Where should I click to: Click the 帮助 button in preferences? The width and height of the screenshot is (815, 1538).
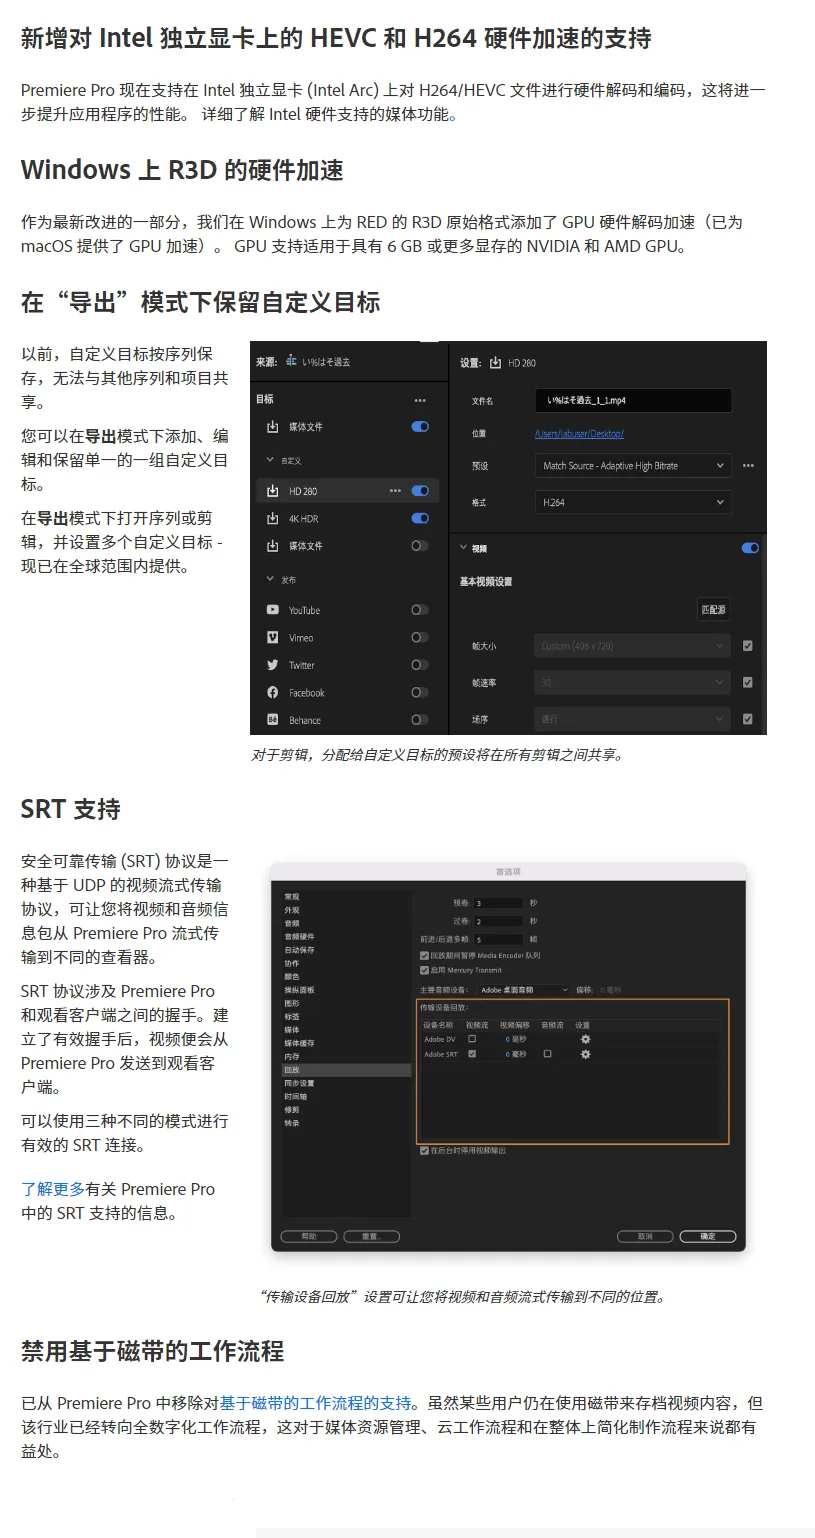tap(309, 1237)
